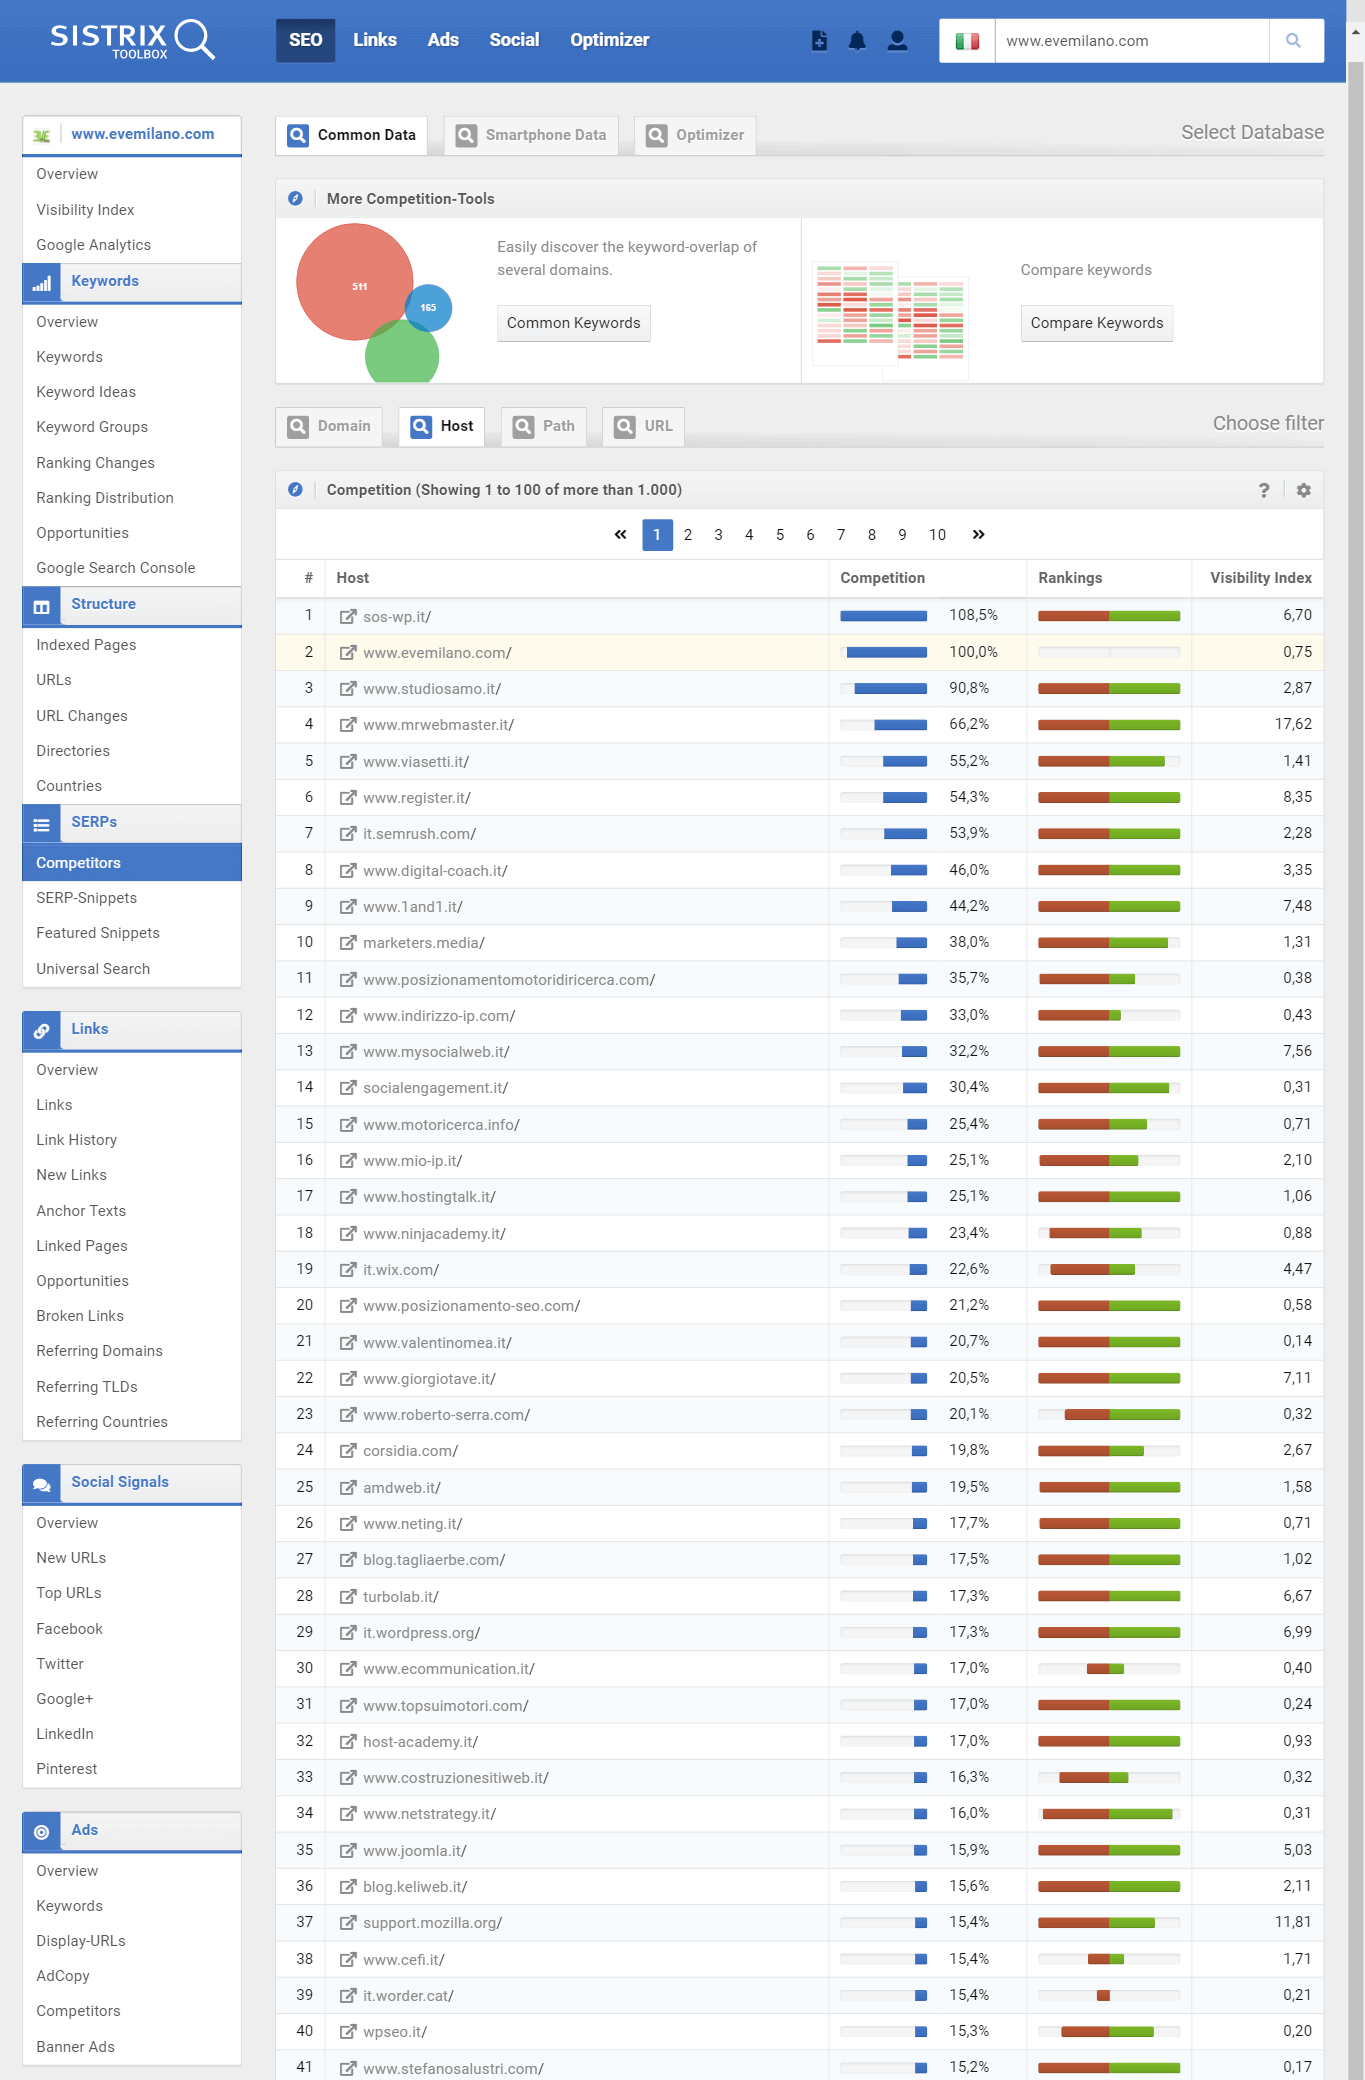
Task: Click the Compare Keywords button
Action: pos(1097,323)
